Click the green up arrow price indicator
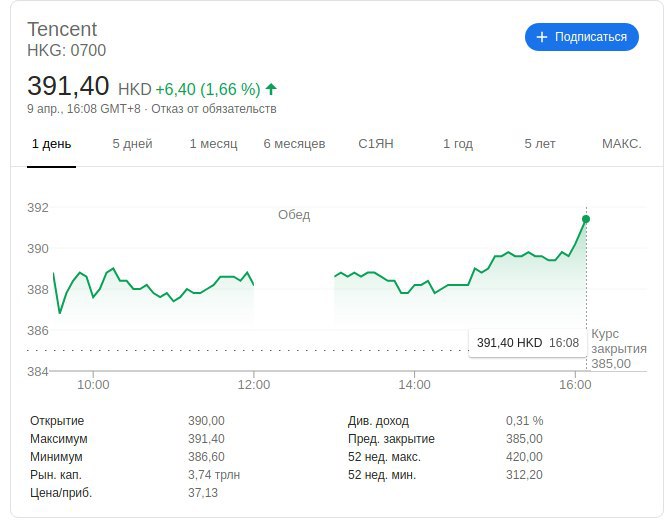 271,89
